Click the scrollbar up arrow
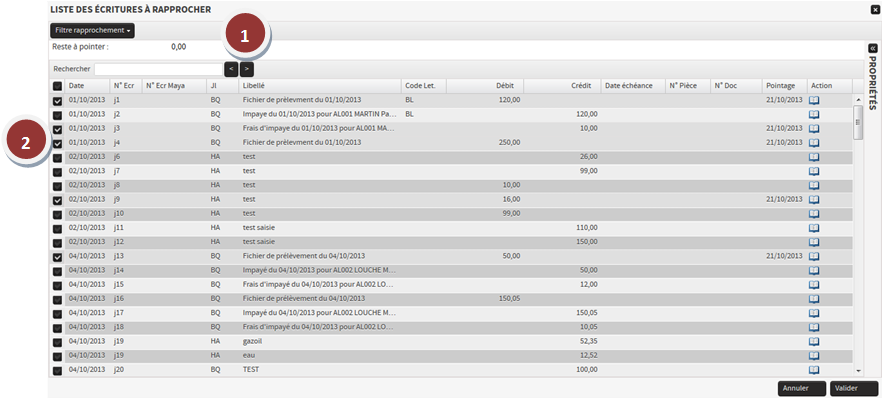This screenshot has height=398, width=882. click(858, 100)
